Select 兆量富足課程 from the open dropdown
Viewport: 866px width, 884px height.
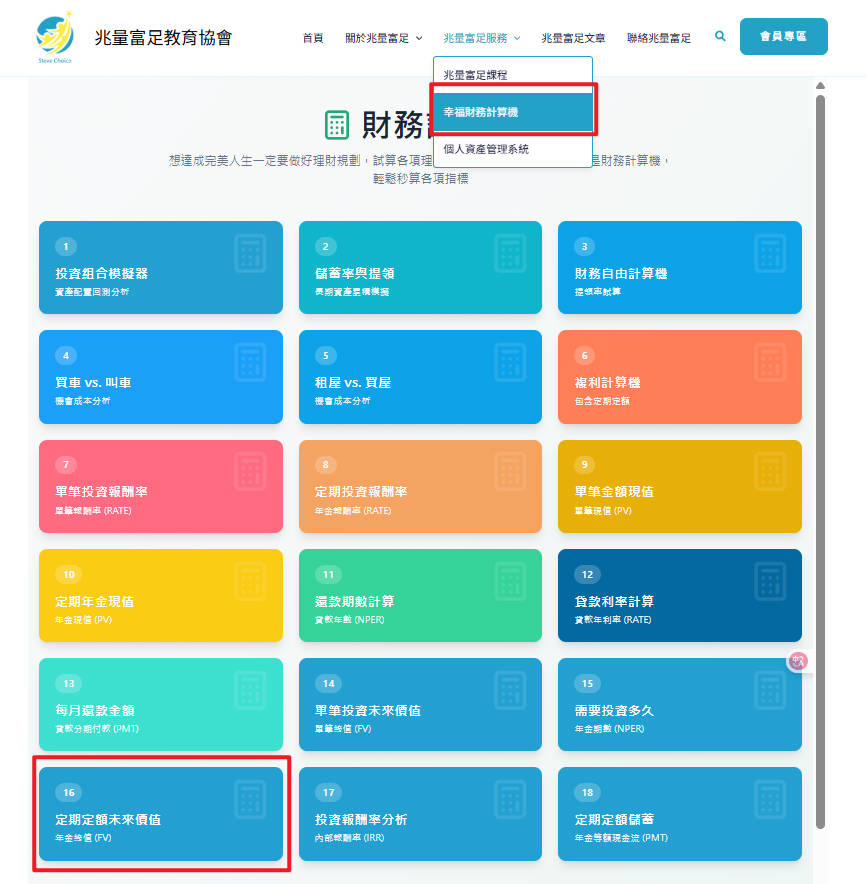coord(478,74)
